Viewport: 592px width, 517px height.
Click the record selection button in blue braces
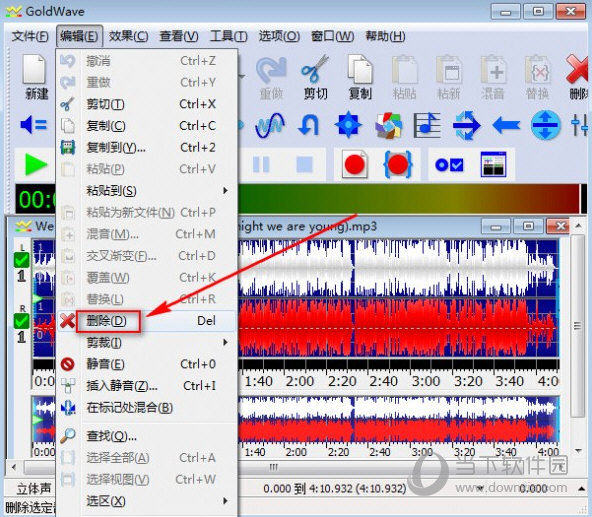397,164
